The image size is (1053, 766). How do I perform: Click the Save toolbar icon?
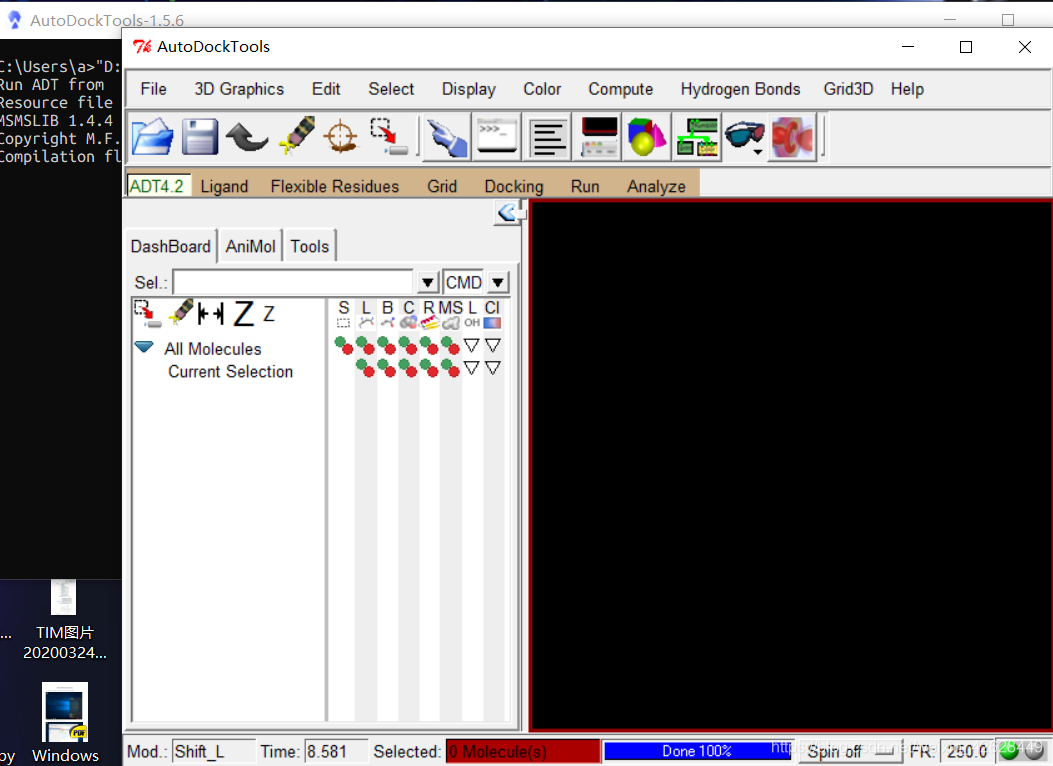(x=199, y=136)
